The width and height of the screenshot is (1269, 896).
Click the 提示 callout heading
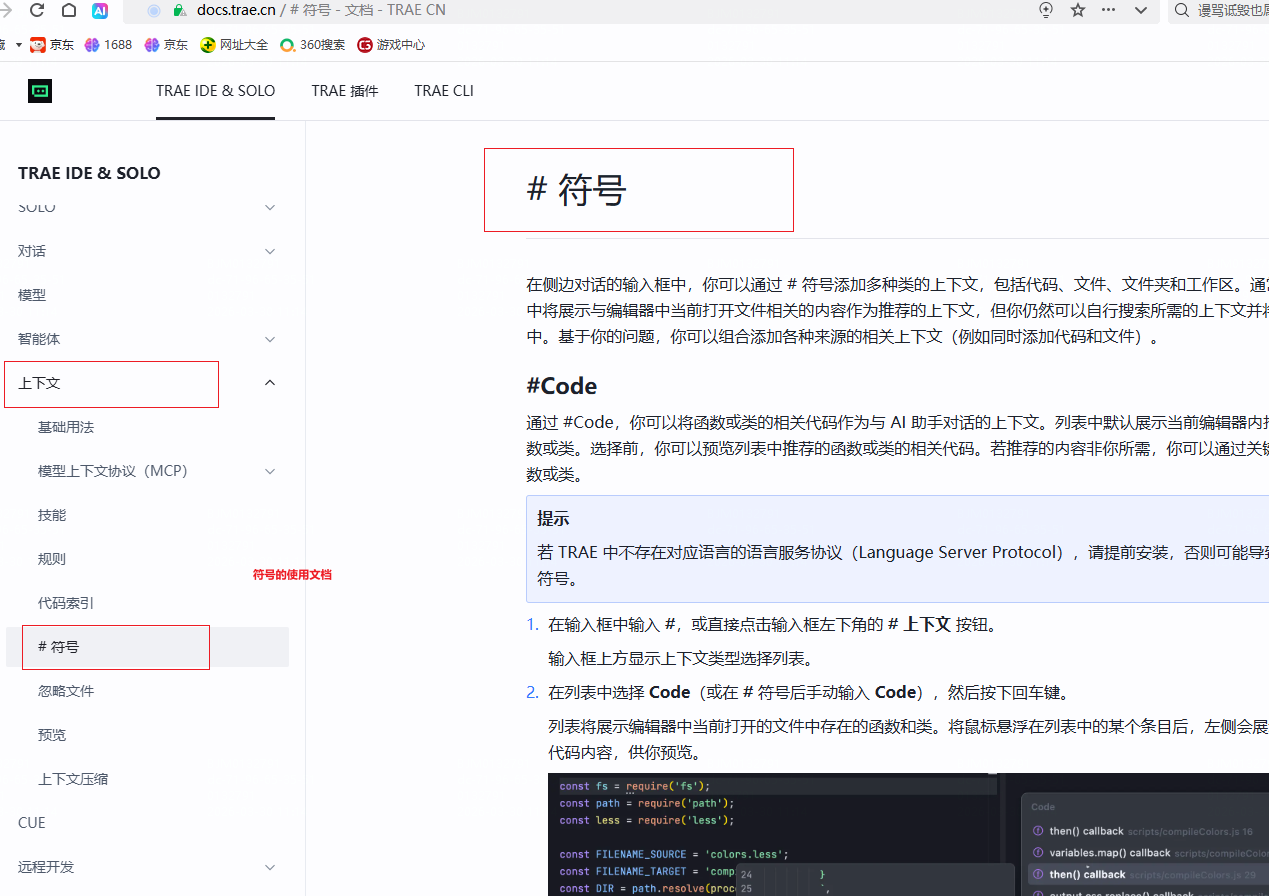(553, 518)
